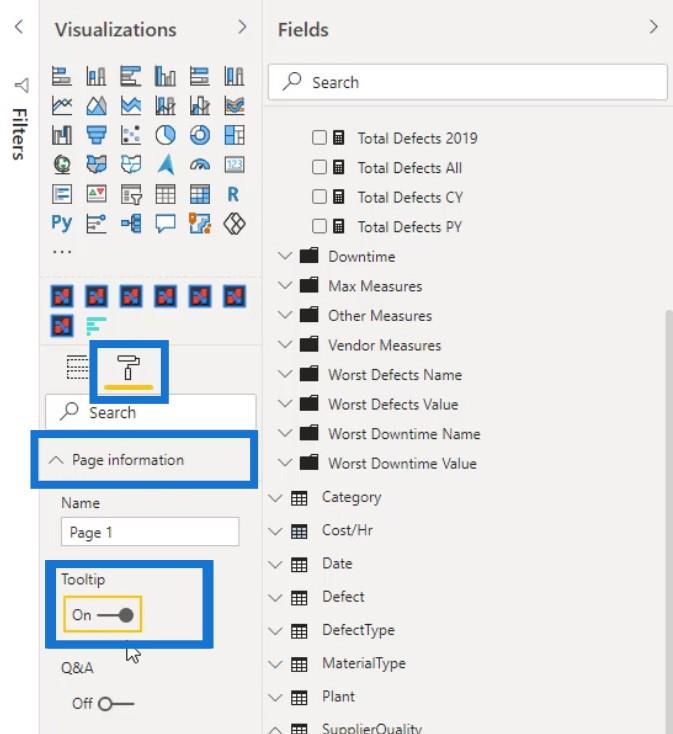Select the Stacked column chart visual
The width and height of the screenshot is (673, 734).
click(96, 76)
